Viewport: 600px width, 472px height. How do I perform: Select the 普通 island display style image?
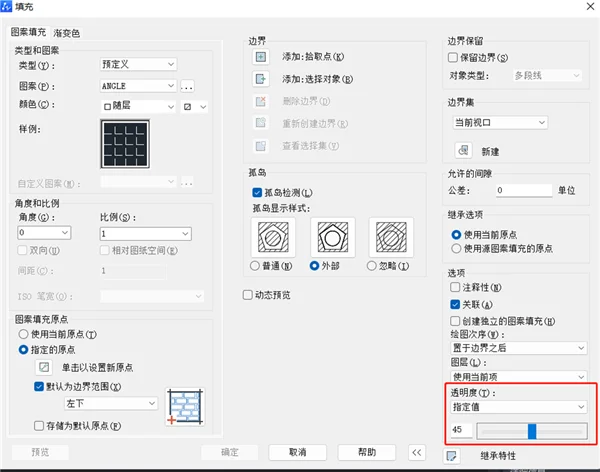(273, 237)
